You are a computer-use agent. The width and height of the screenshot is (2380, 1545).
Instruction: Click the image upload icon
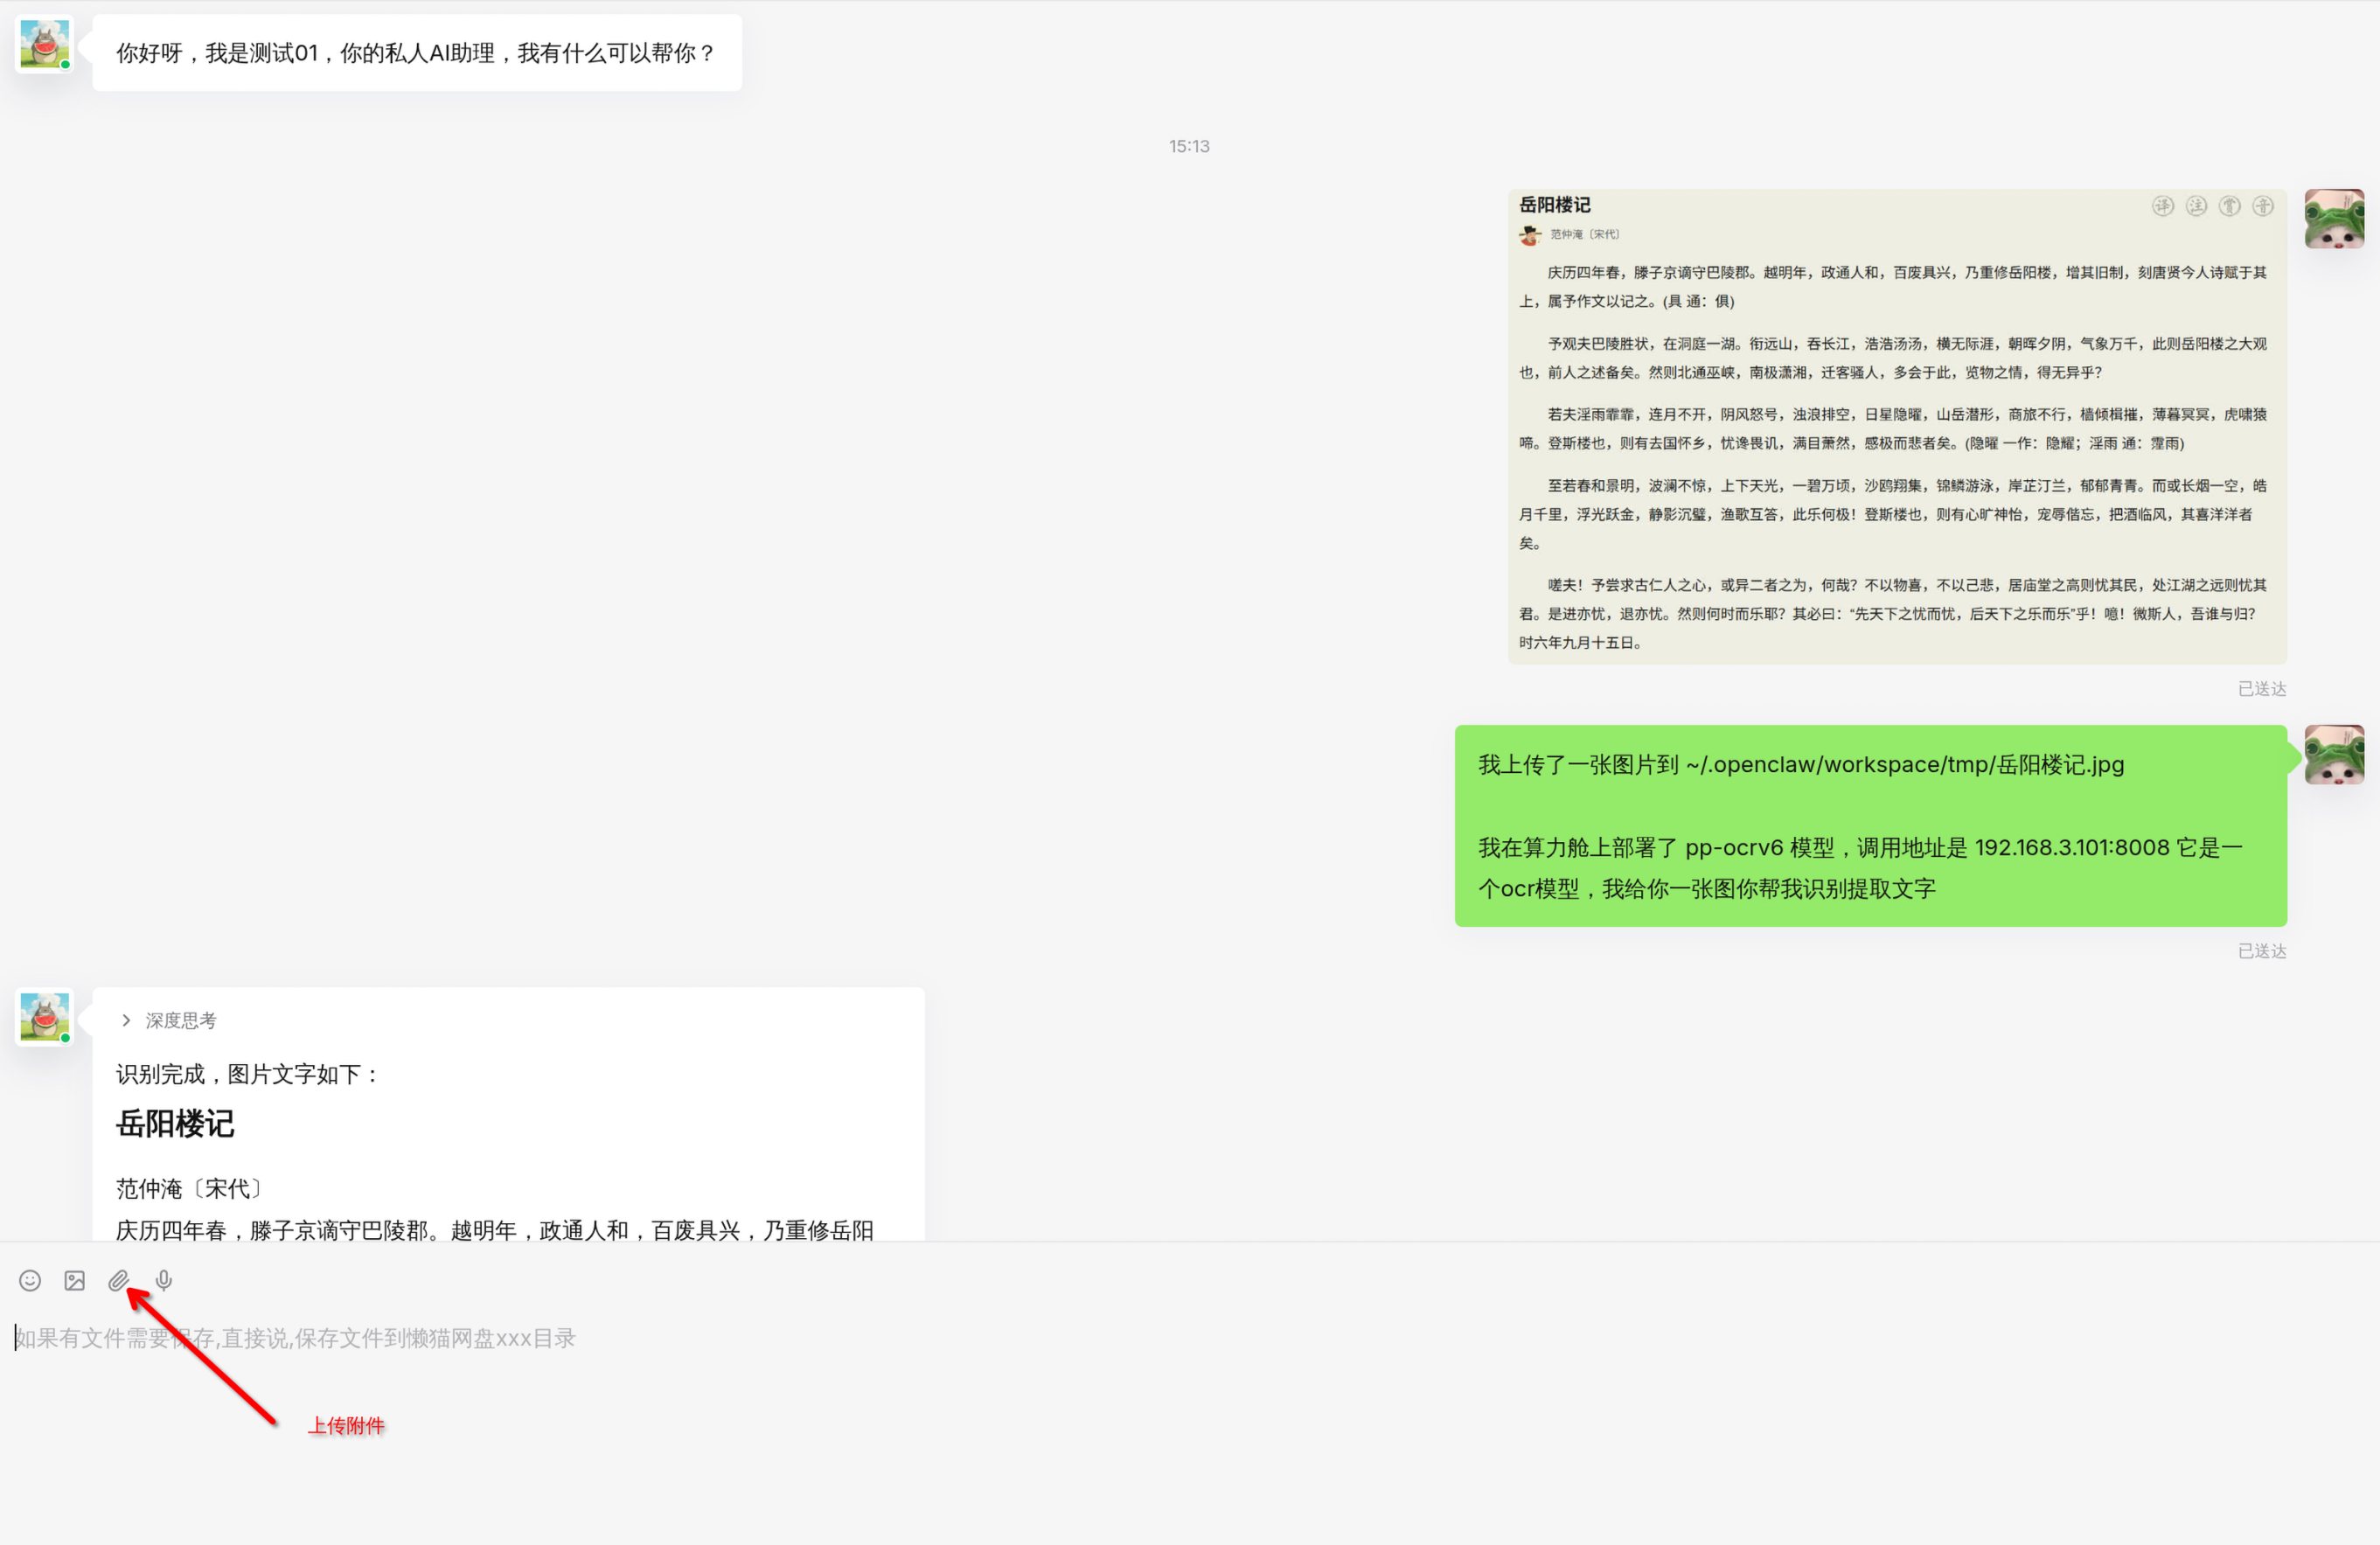click(75, 1281)
